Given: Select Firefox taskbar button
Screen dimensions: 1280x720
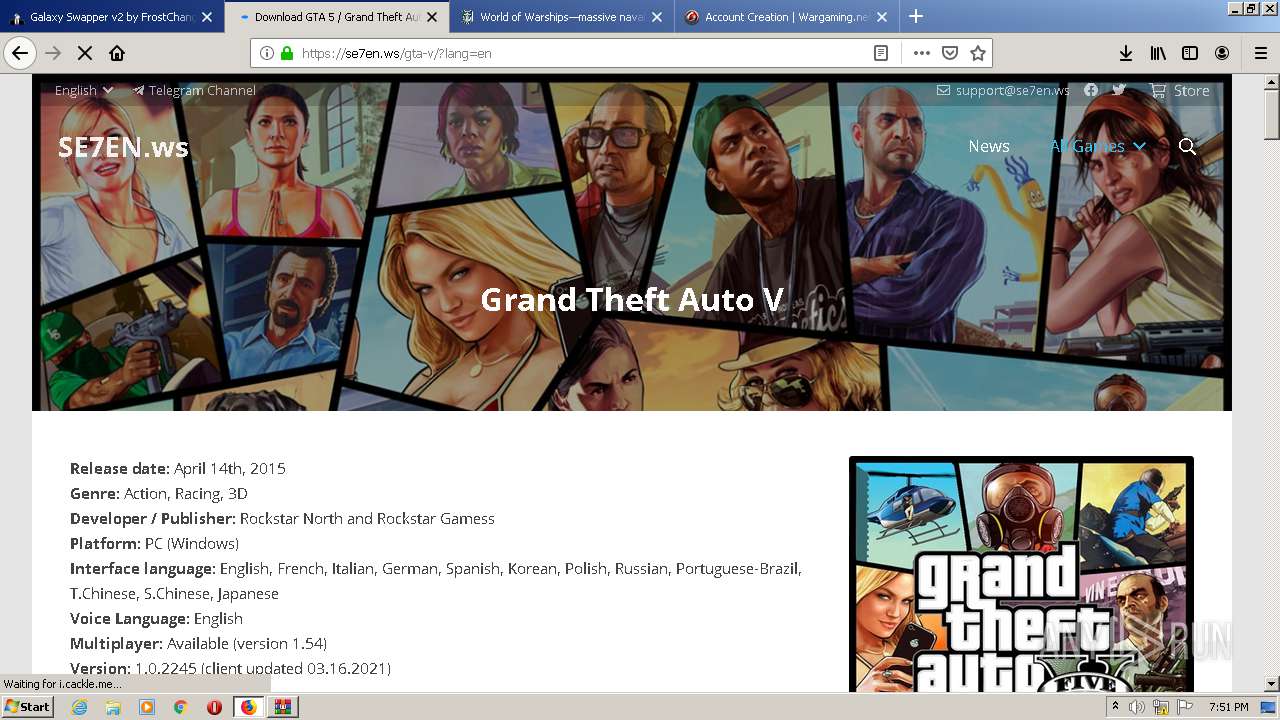Looking at the screenshot, I should pos(249,707).
